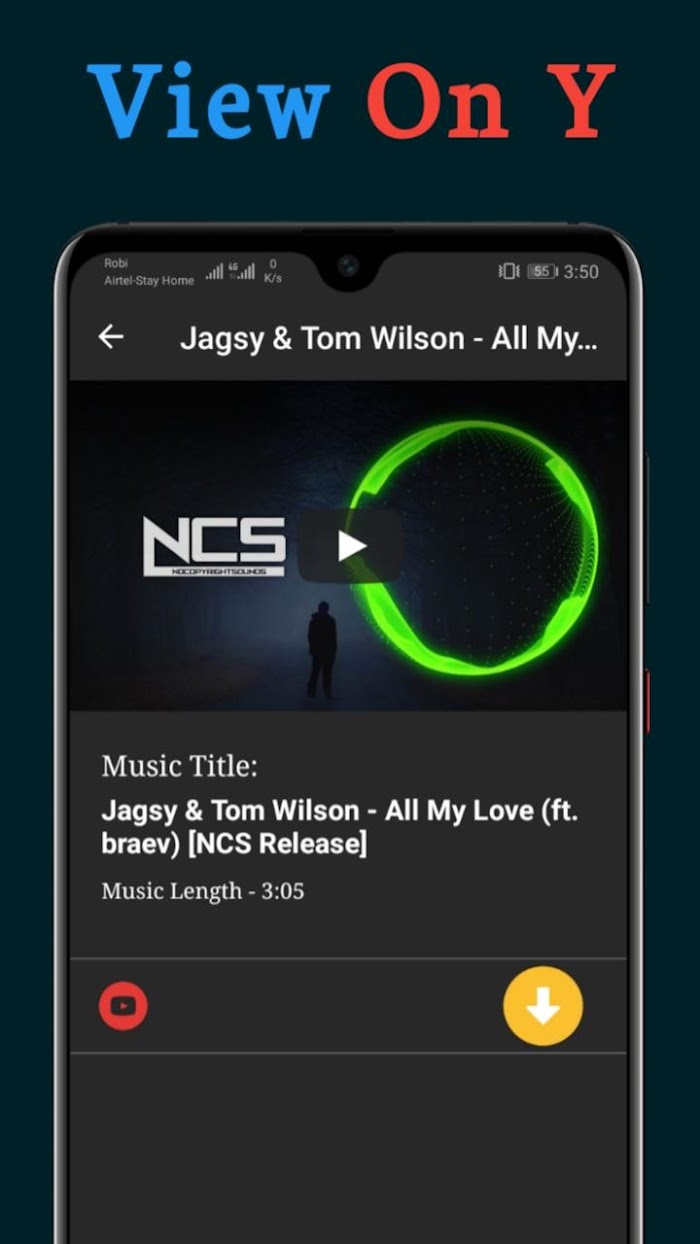
Task: Select the full song title below Music Title
Action: click(340, 826)
